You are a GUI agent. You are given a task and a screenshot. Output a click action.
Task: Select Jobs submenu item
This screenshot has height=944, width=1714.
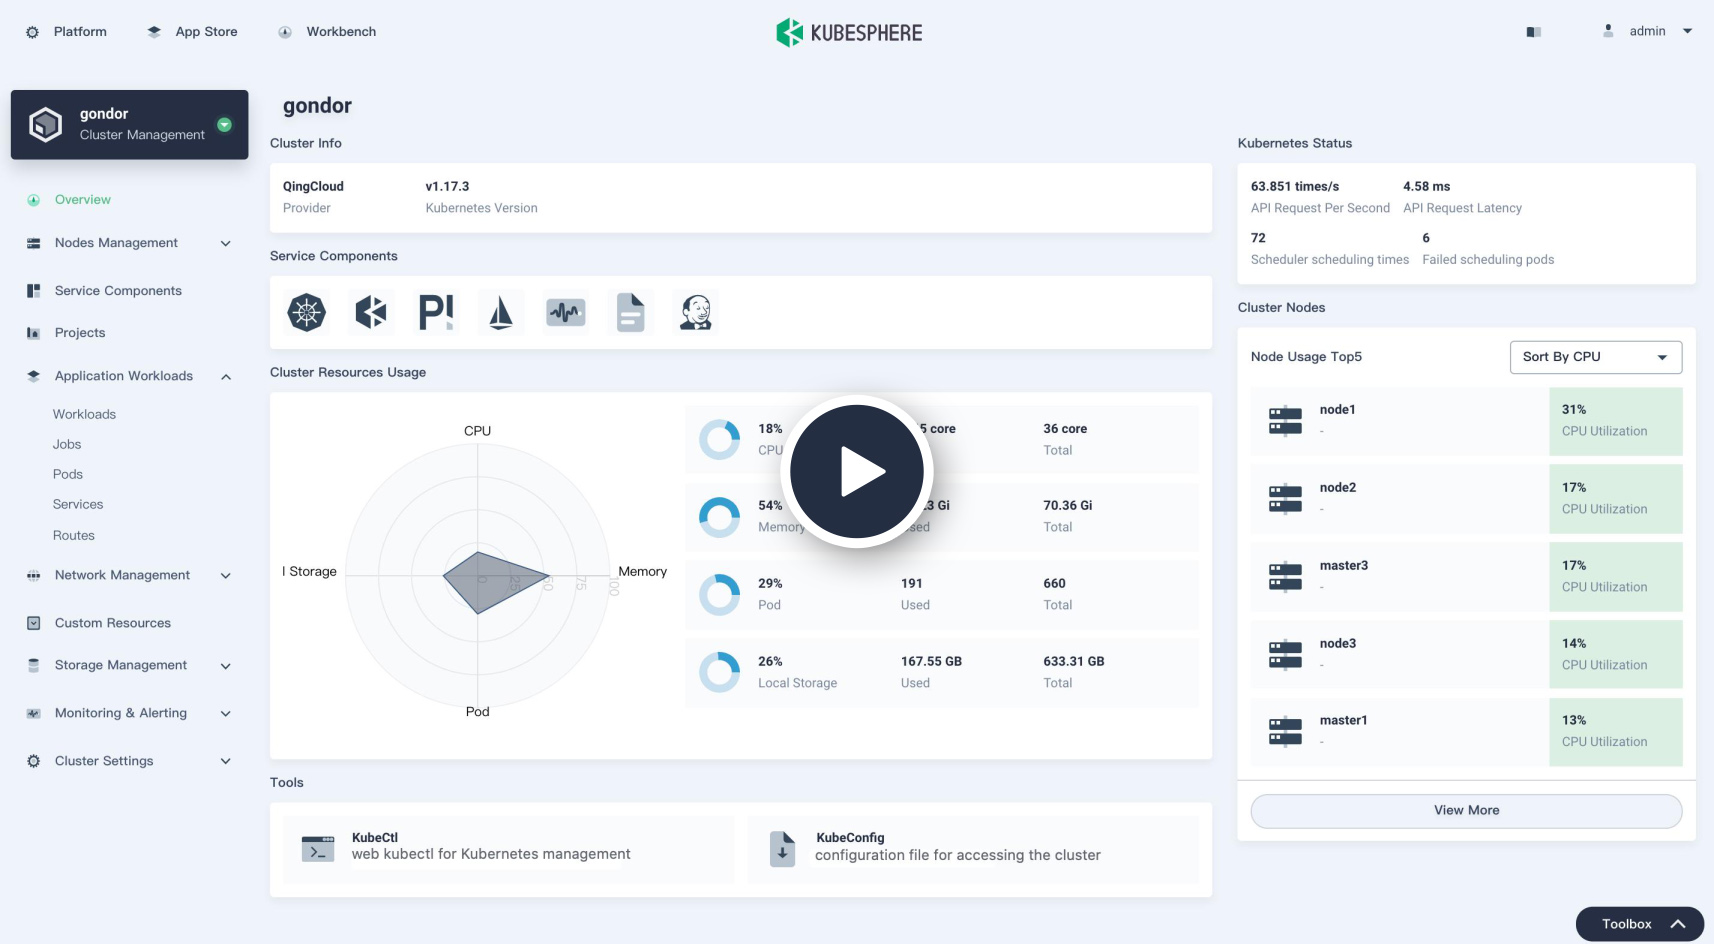67,444
